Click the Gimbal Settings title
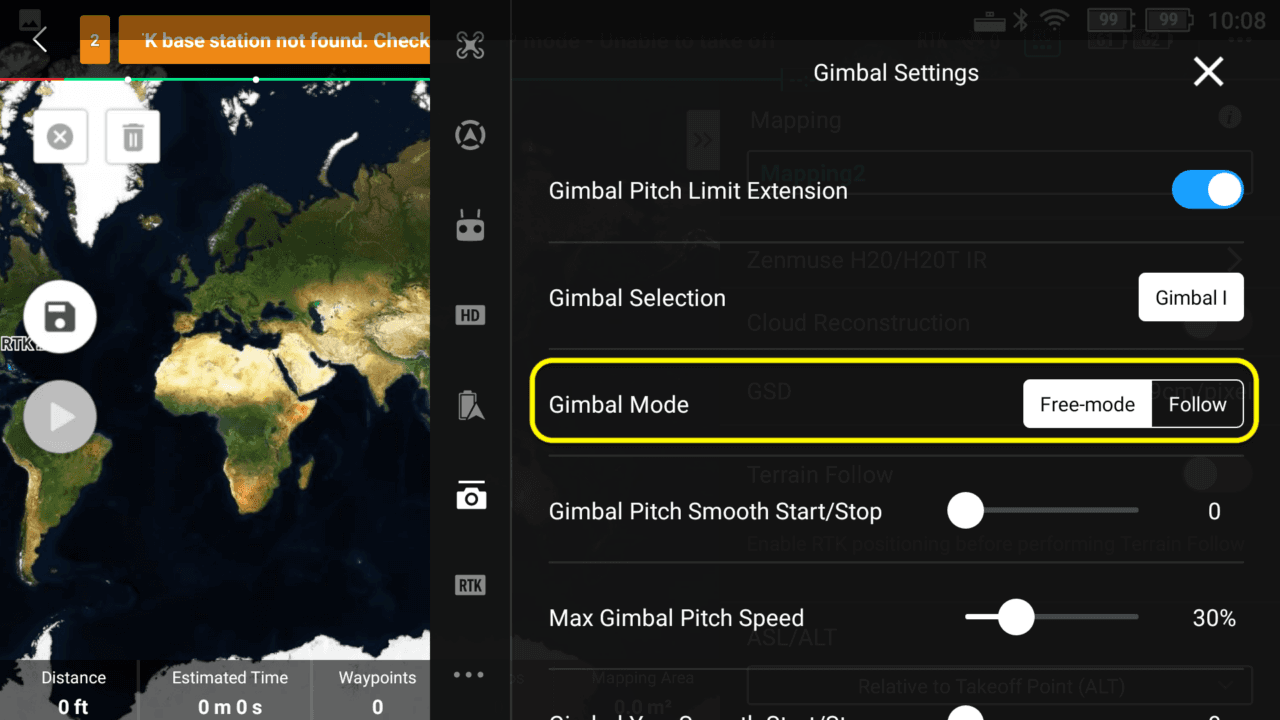1280x720 pixels. pos(896,73)
